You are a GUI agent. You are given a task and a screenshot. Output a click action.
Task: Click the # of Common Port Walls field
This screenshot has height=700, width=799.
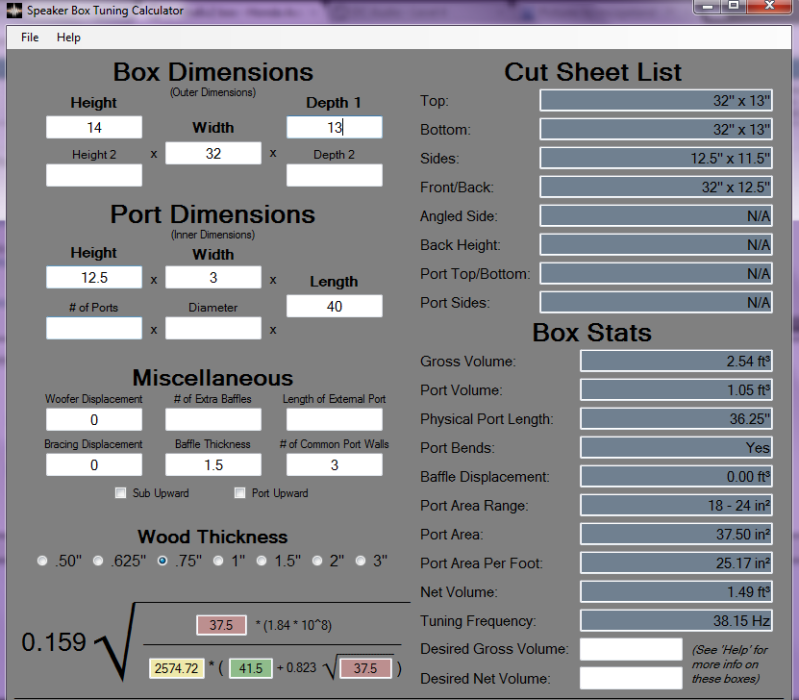(334, 465)
